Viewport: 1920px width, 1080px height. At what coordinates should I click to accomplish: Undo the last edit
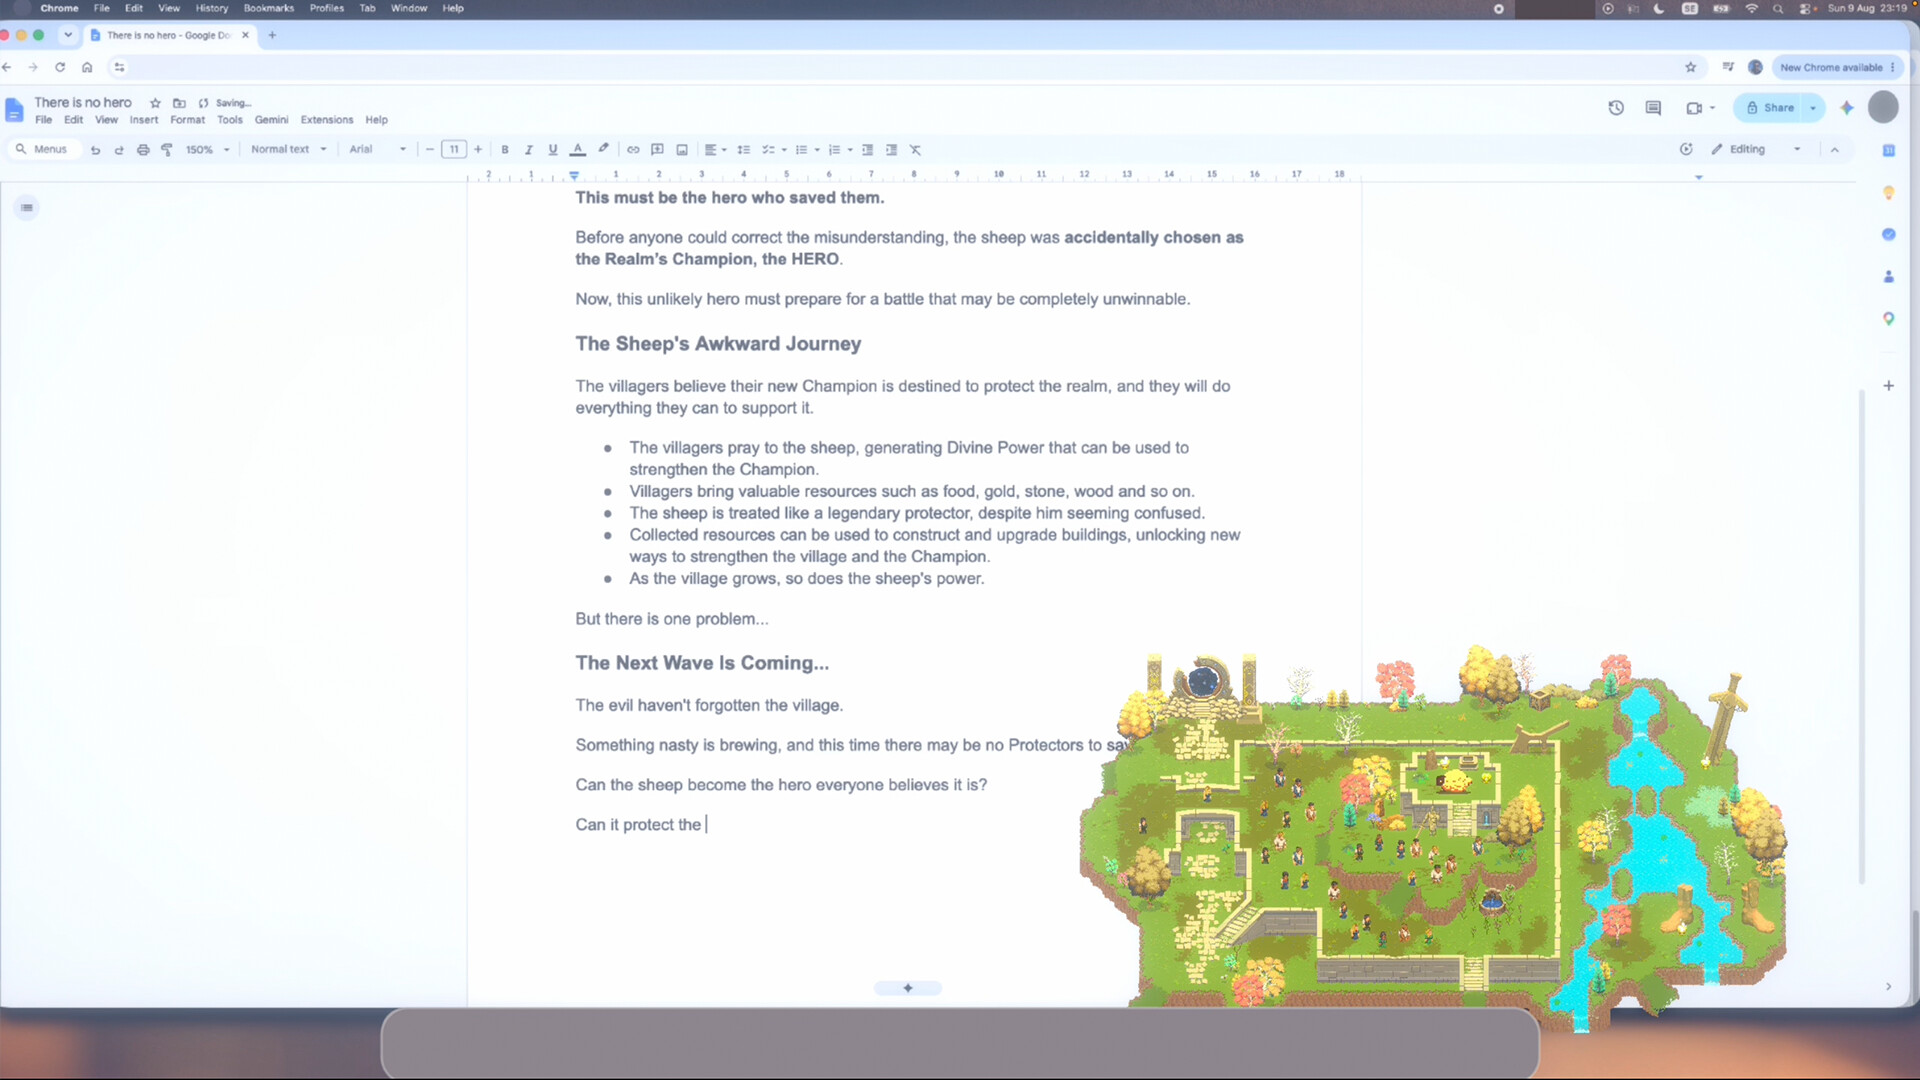[95, 150]
